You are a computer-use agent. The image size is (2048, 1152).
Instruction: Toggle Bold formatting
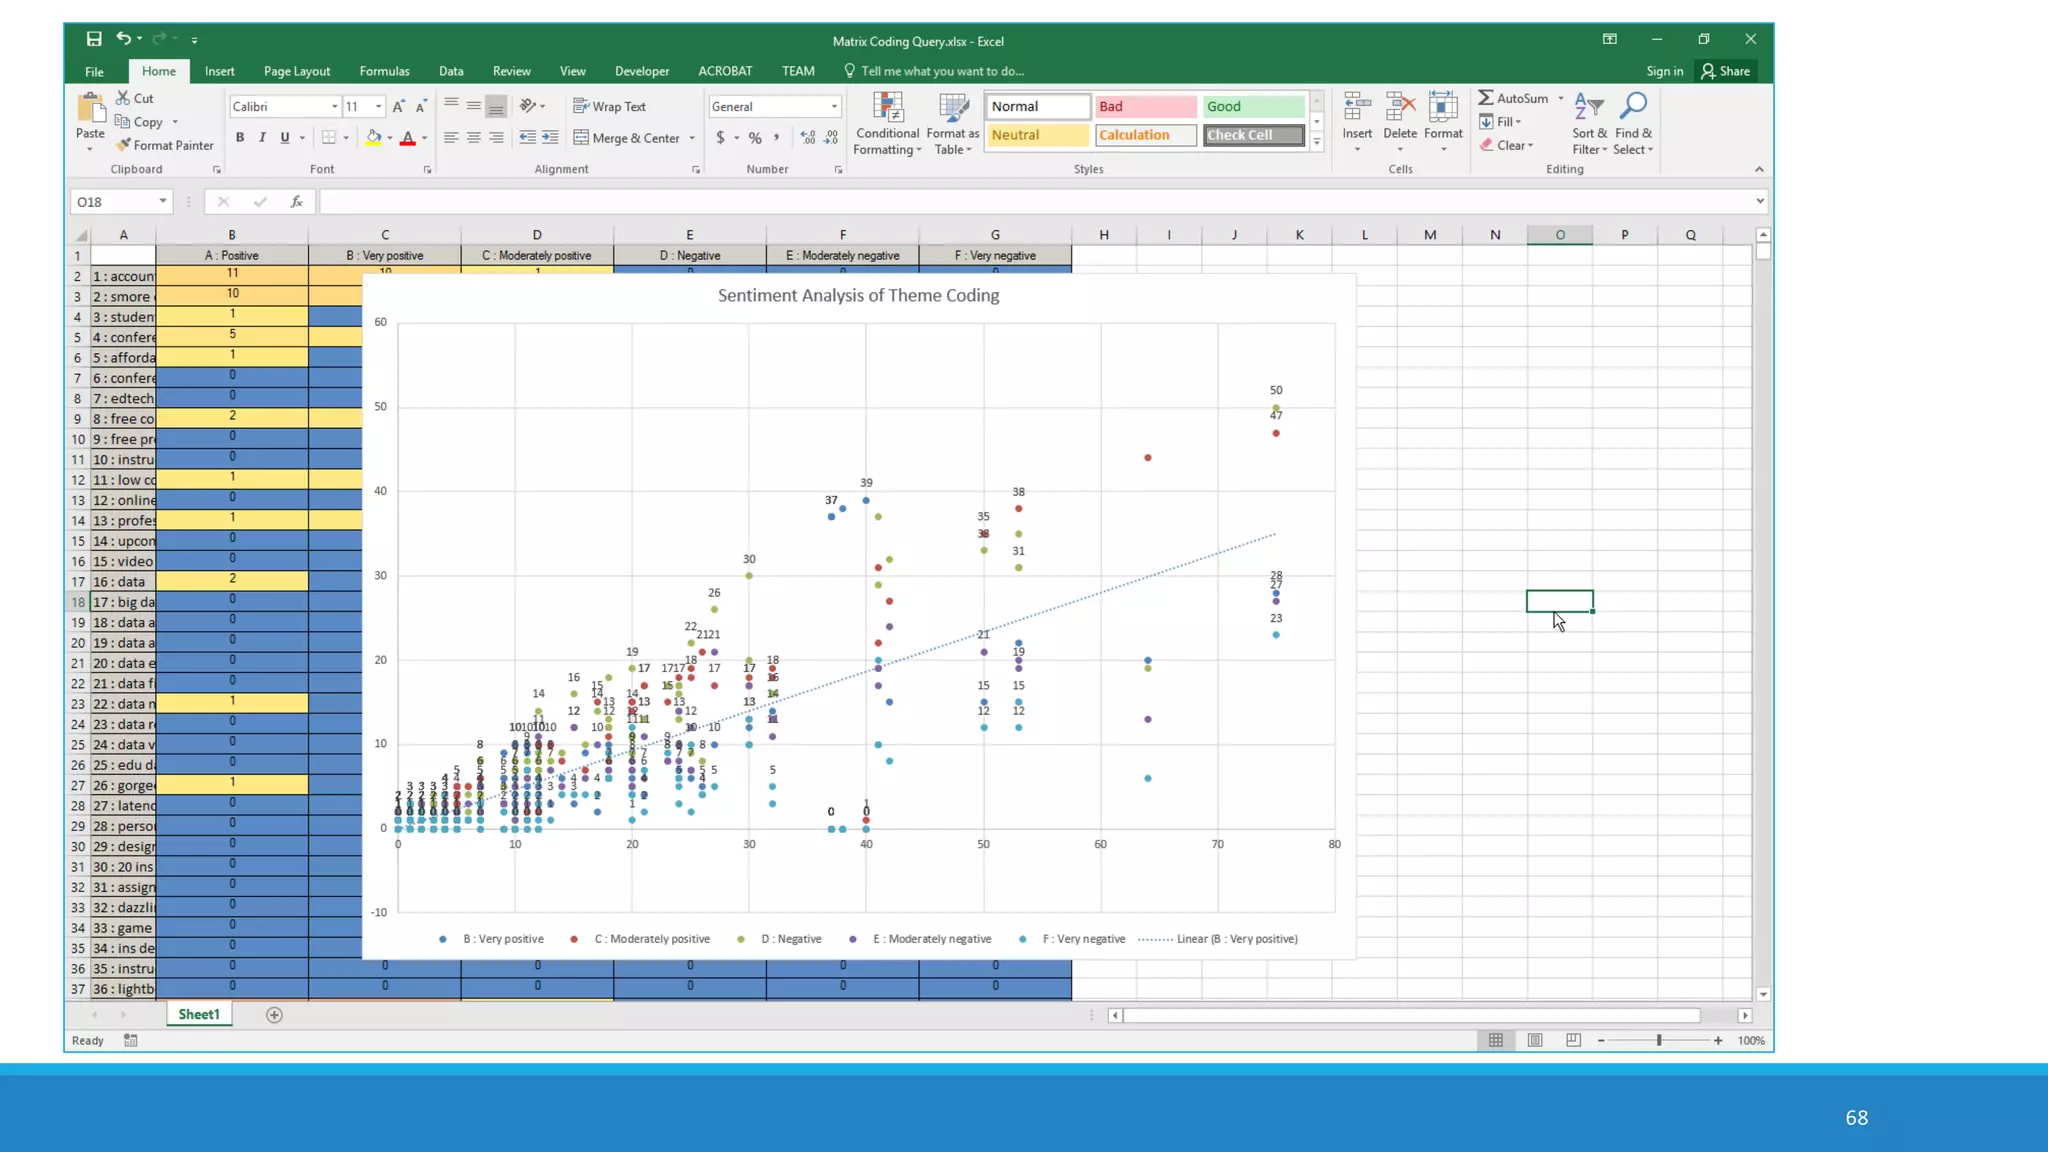(240, 138)
